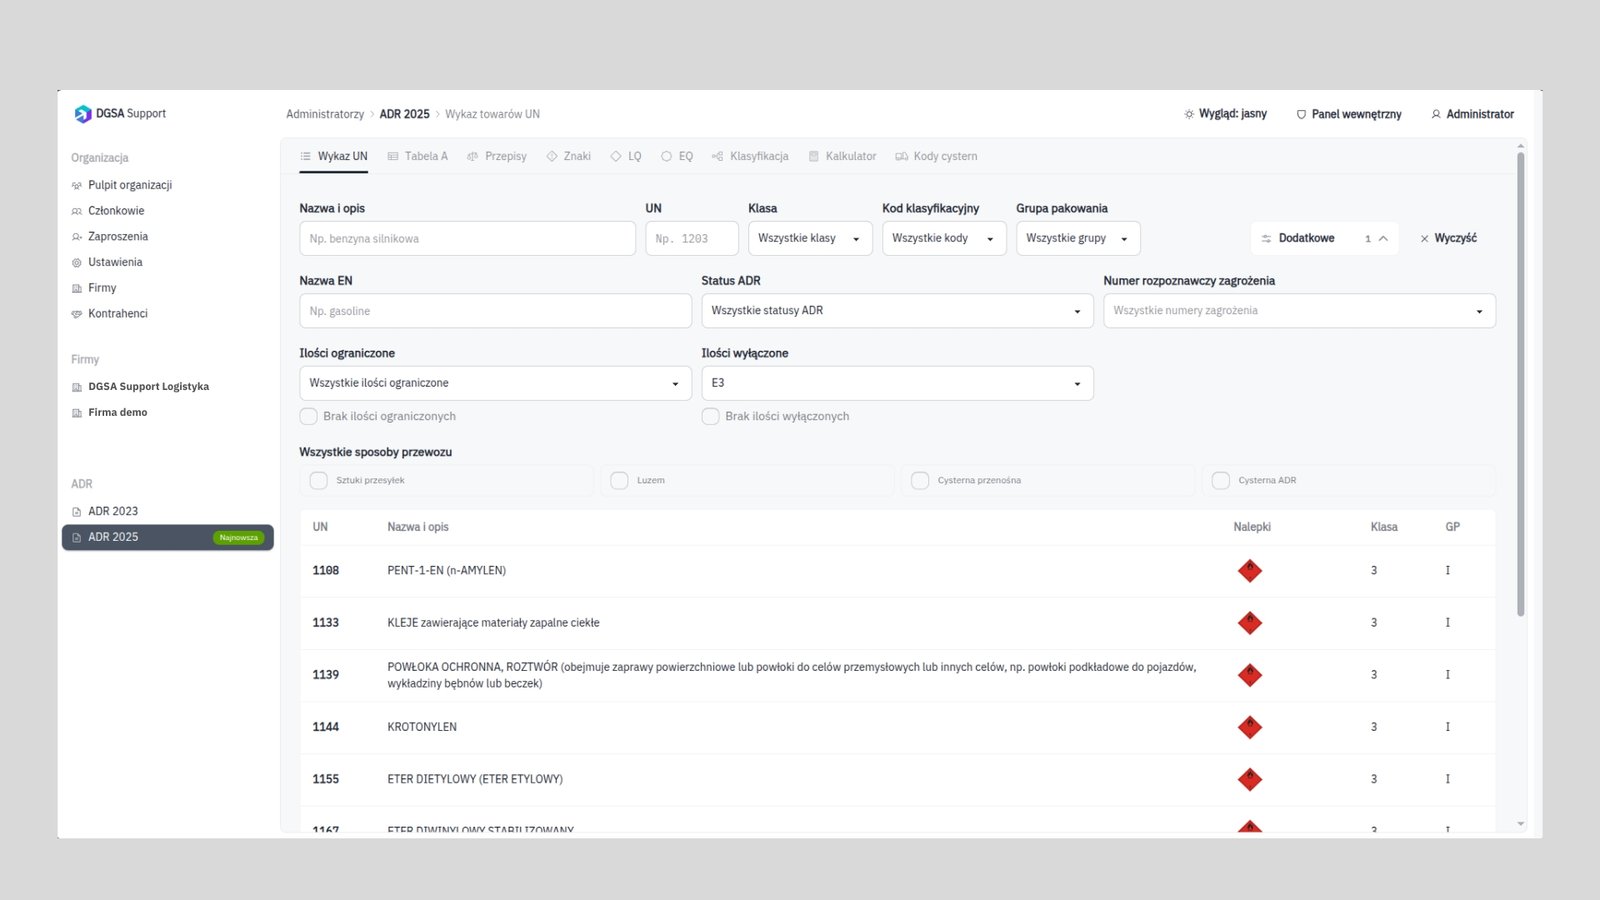This screenshot has width=1600, height=900.
Task: Click the X icon of Wyczyść
Action: click(1425, 238)
